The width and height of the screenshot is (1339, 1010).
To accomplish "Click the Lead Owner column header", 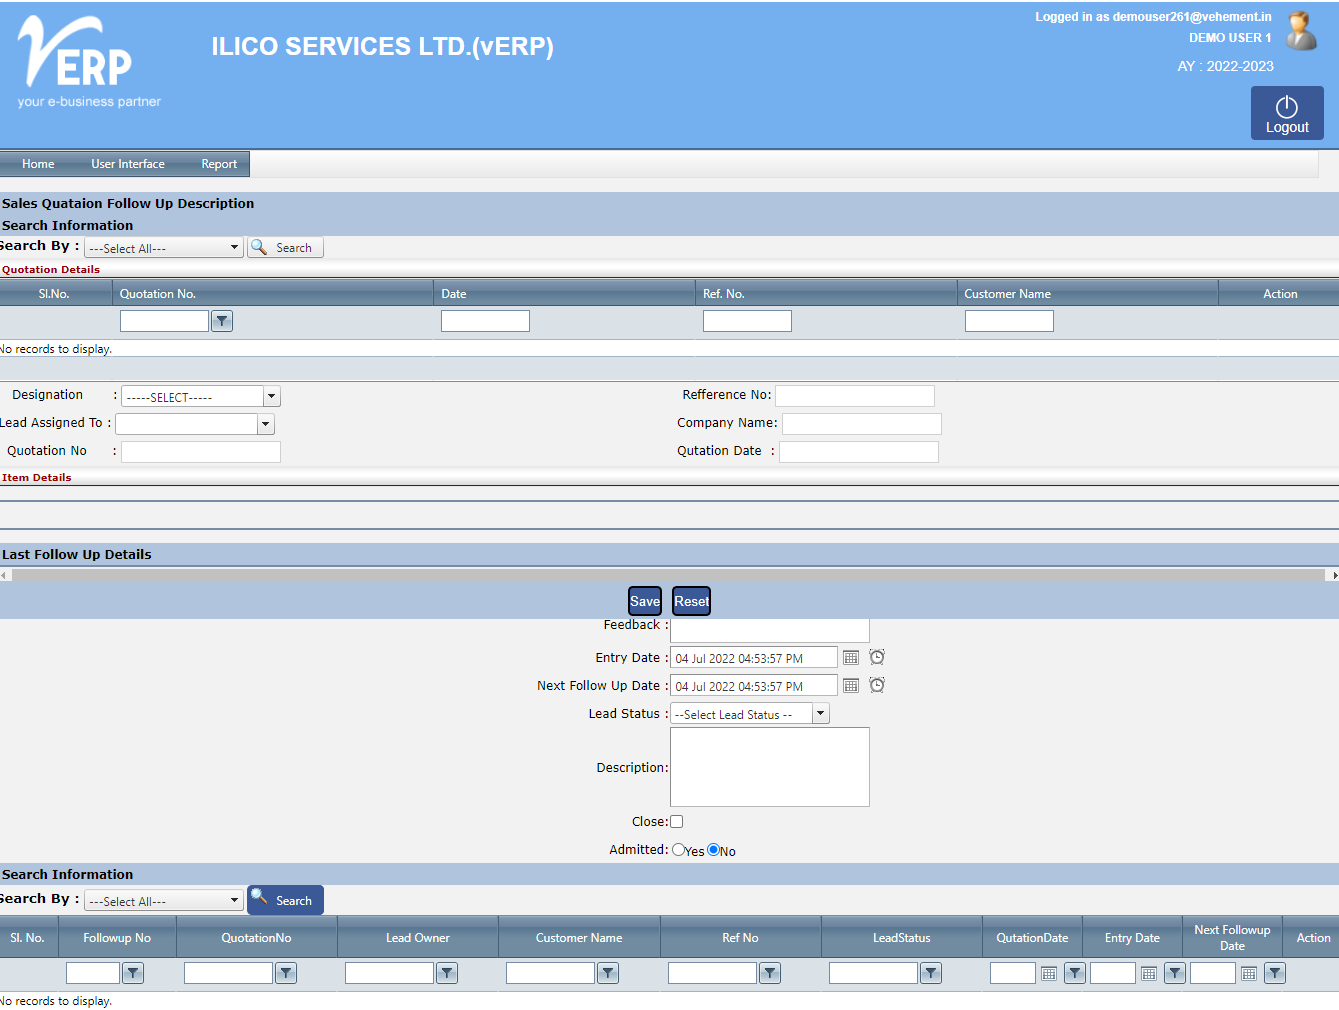I will click(x=418, y=938).
